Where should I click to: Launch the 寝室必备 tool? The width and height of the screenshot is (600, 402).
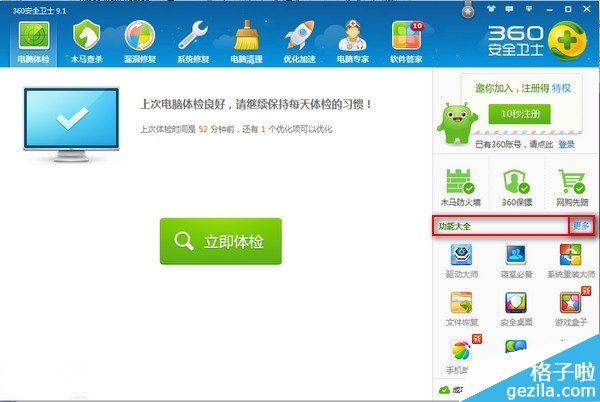tap(516, 261)
